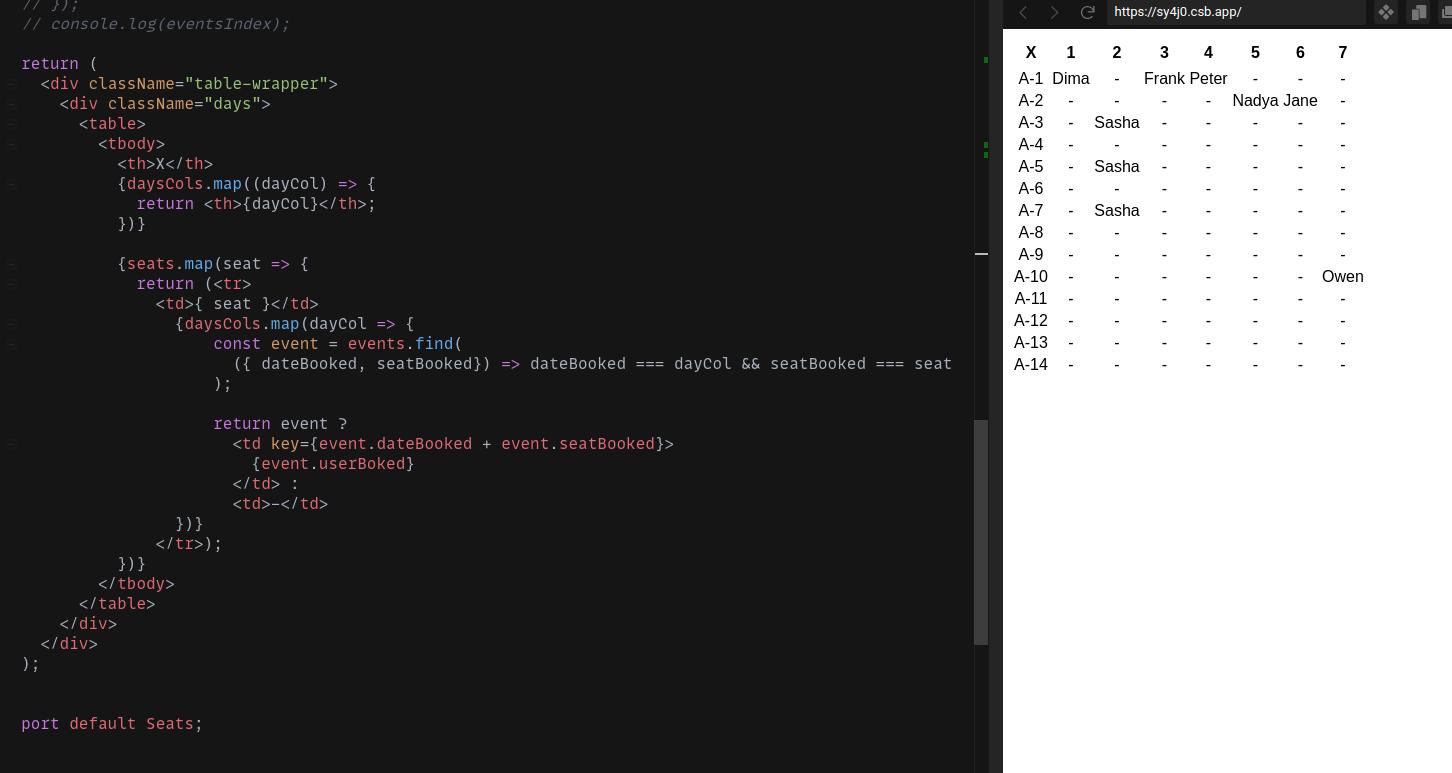Click "events.find(" in the code
The height and width of the screenshot is (773, 1452).
pyautogui.click(x=405, y=344)
